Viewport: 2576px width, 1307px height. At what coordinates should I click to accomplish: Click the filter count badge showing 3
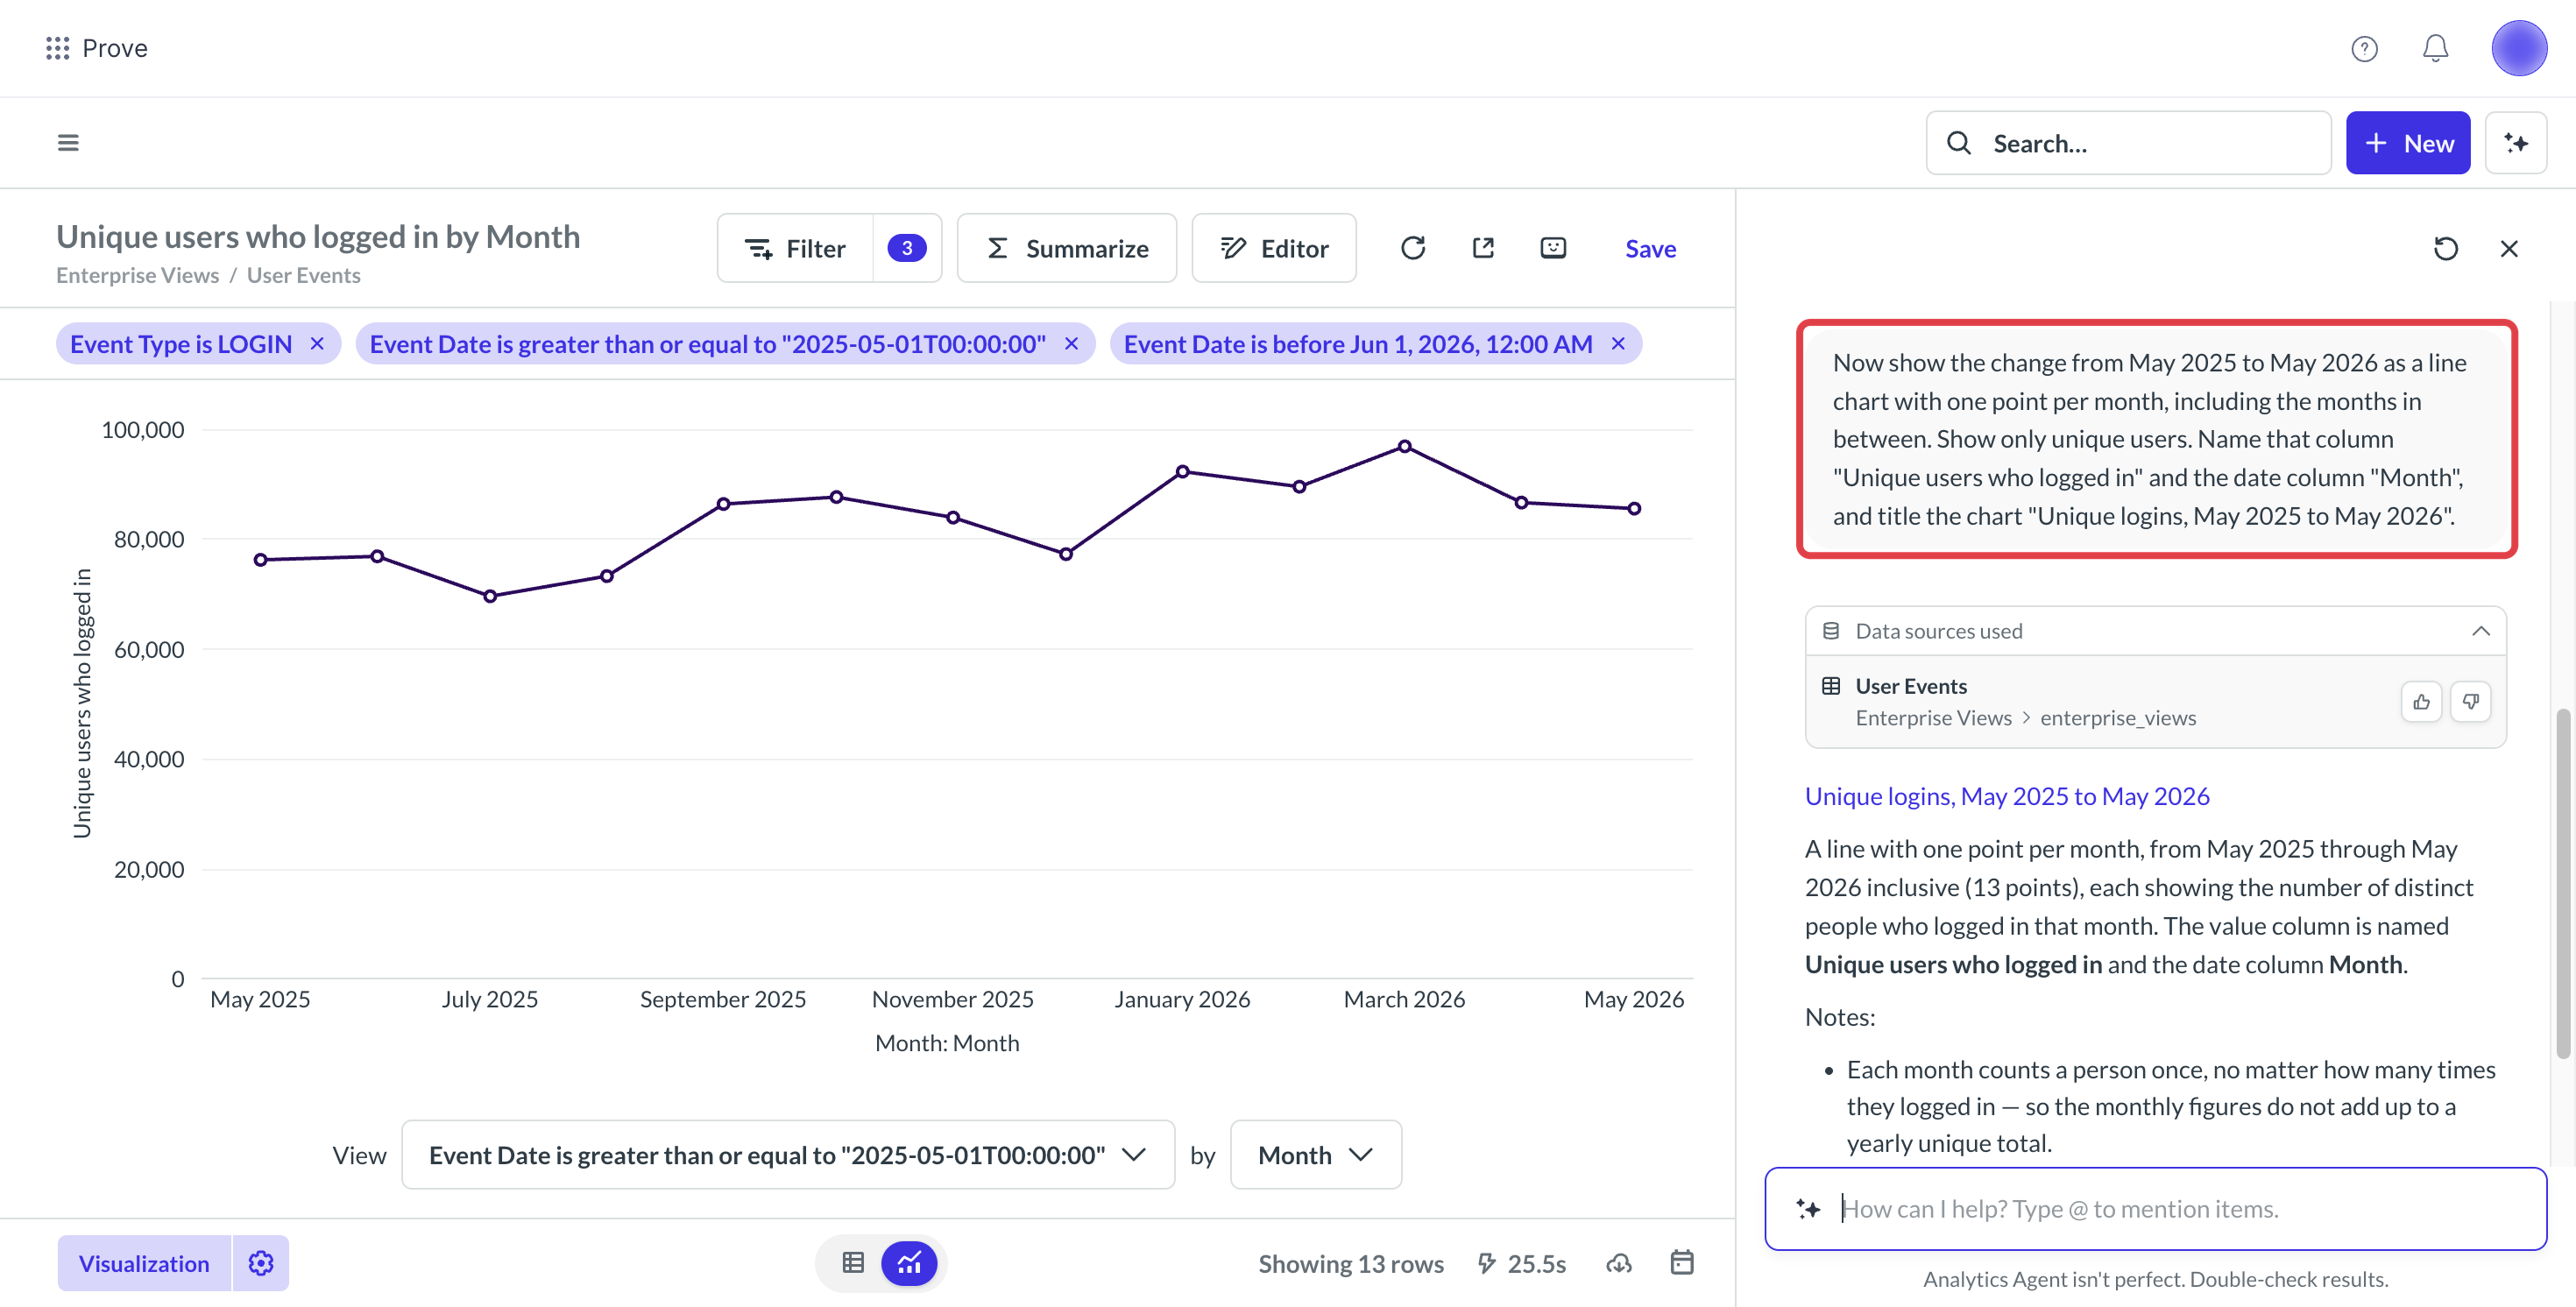click(x=906, y=248)
